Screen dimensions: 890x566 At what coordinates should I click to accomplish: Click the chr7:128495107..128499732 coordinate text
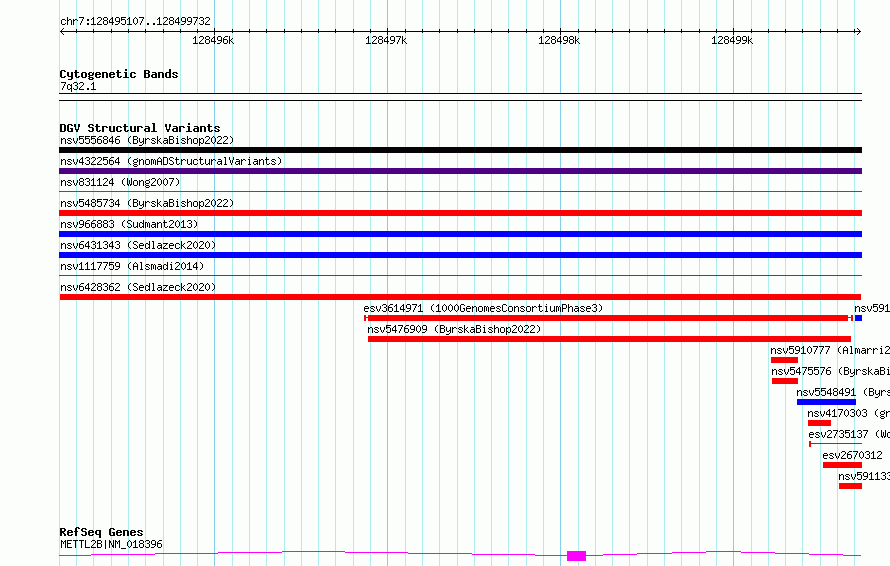click(135, 22)
